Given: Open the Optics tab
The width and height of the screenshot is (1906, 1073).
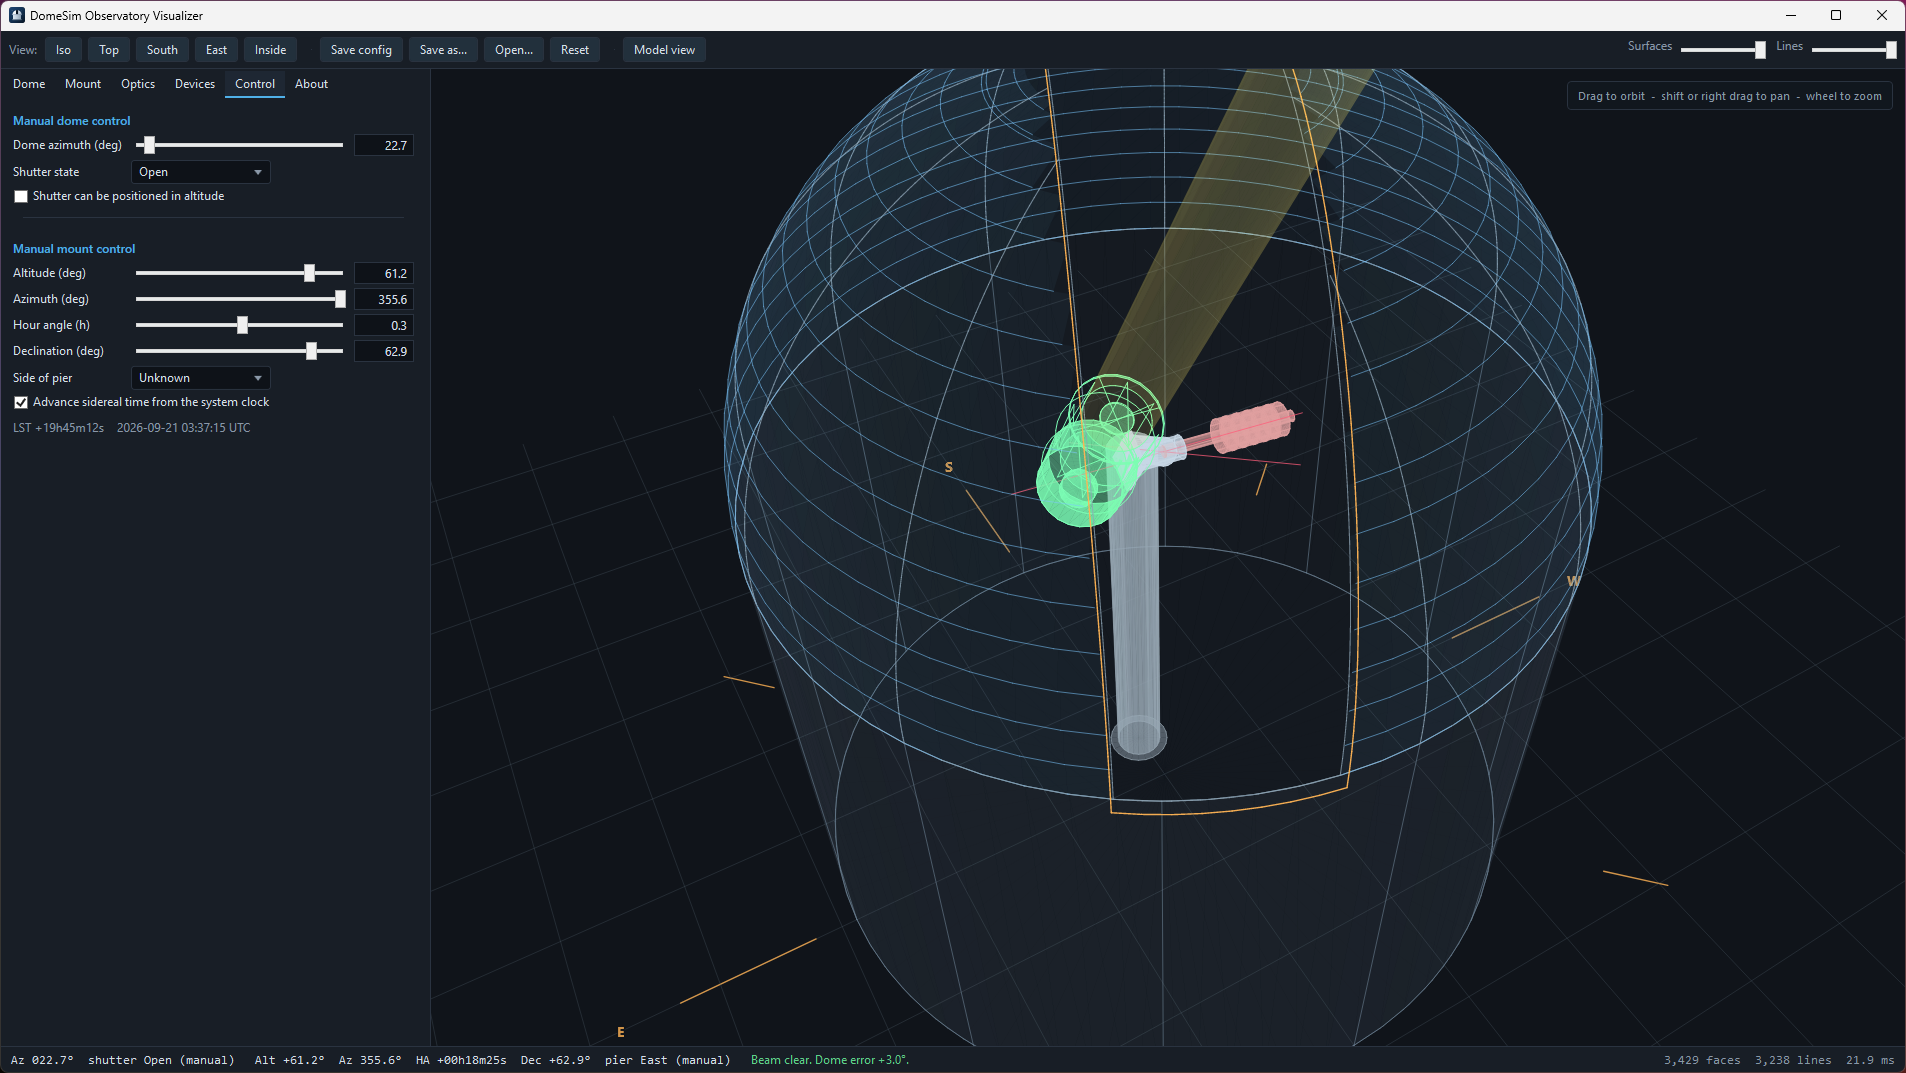Looking at the screenshot, I should (x=138, y=84).
